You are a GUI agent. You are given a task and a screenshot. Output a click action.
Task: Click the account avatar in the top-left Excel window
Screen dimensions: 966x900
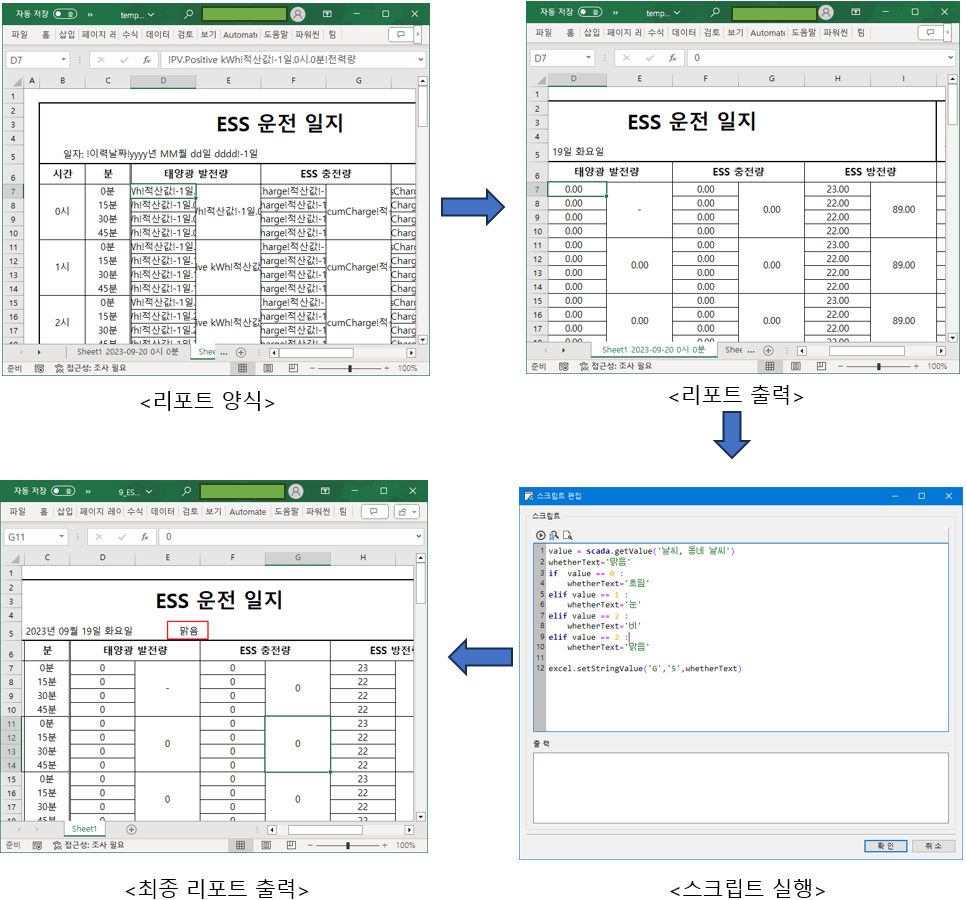pyautogui.click(x=299, y=15)
